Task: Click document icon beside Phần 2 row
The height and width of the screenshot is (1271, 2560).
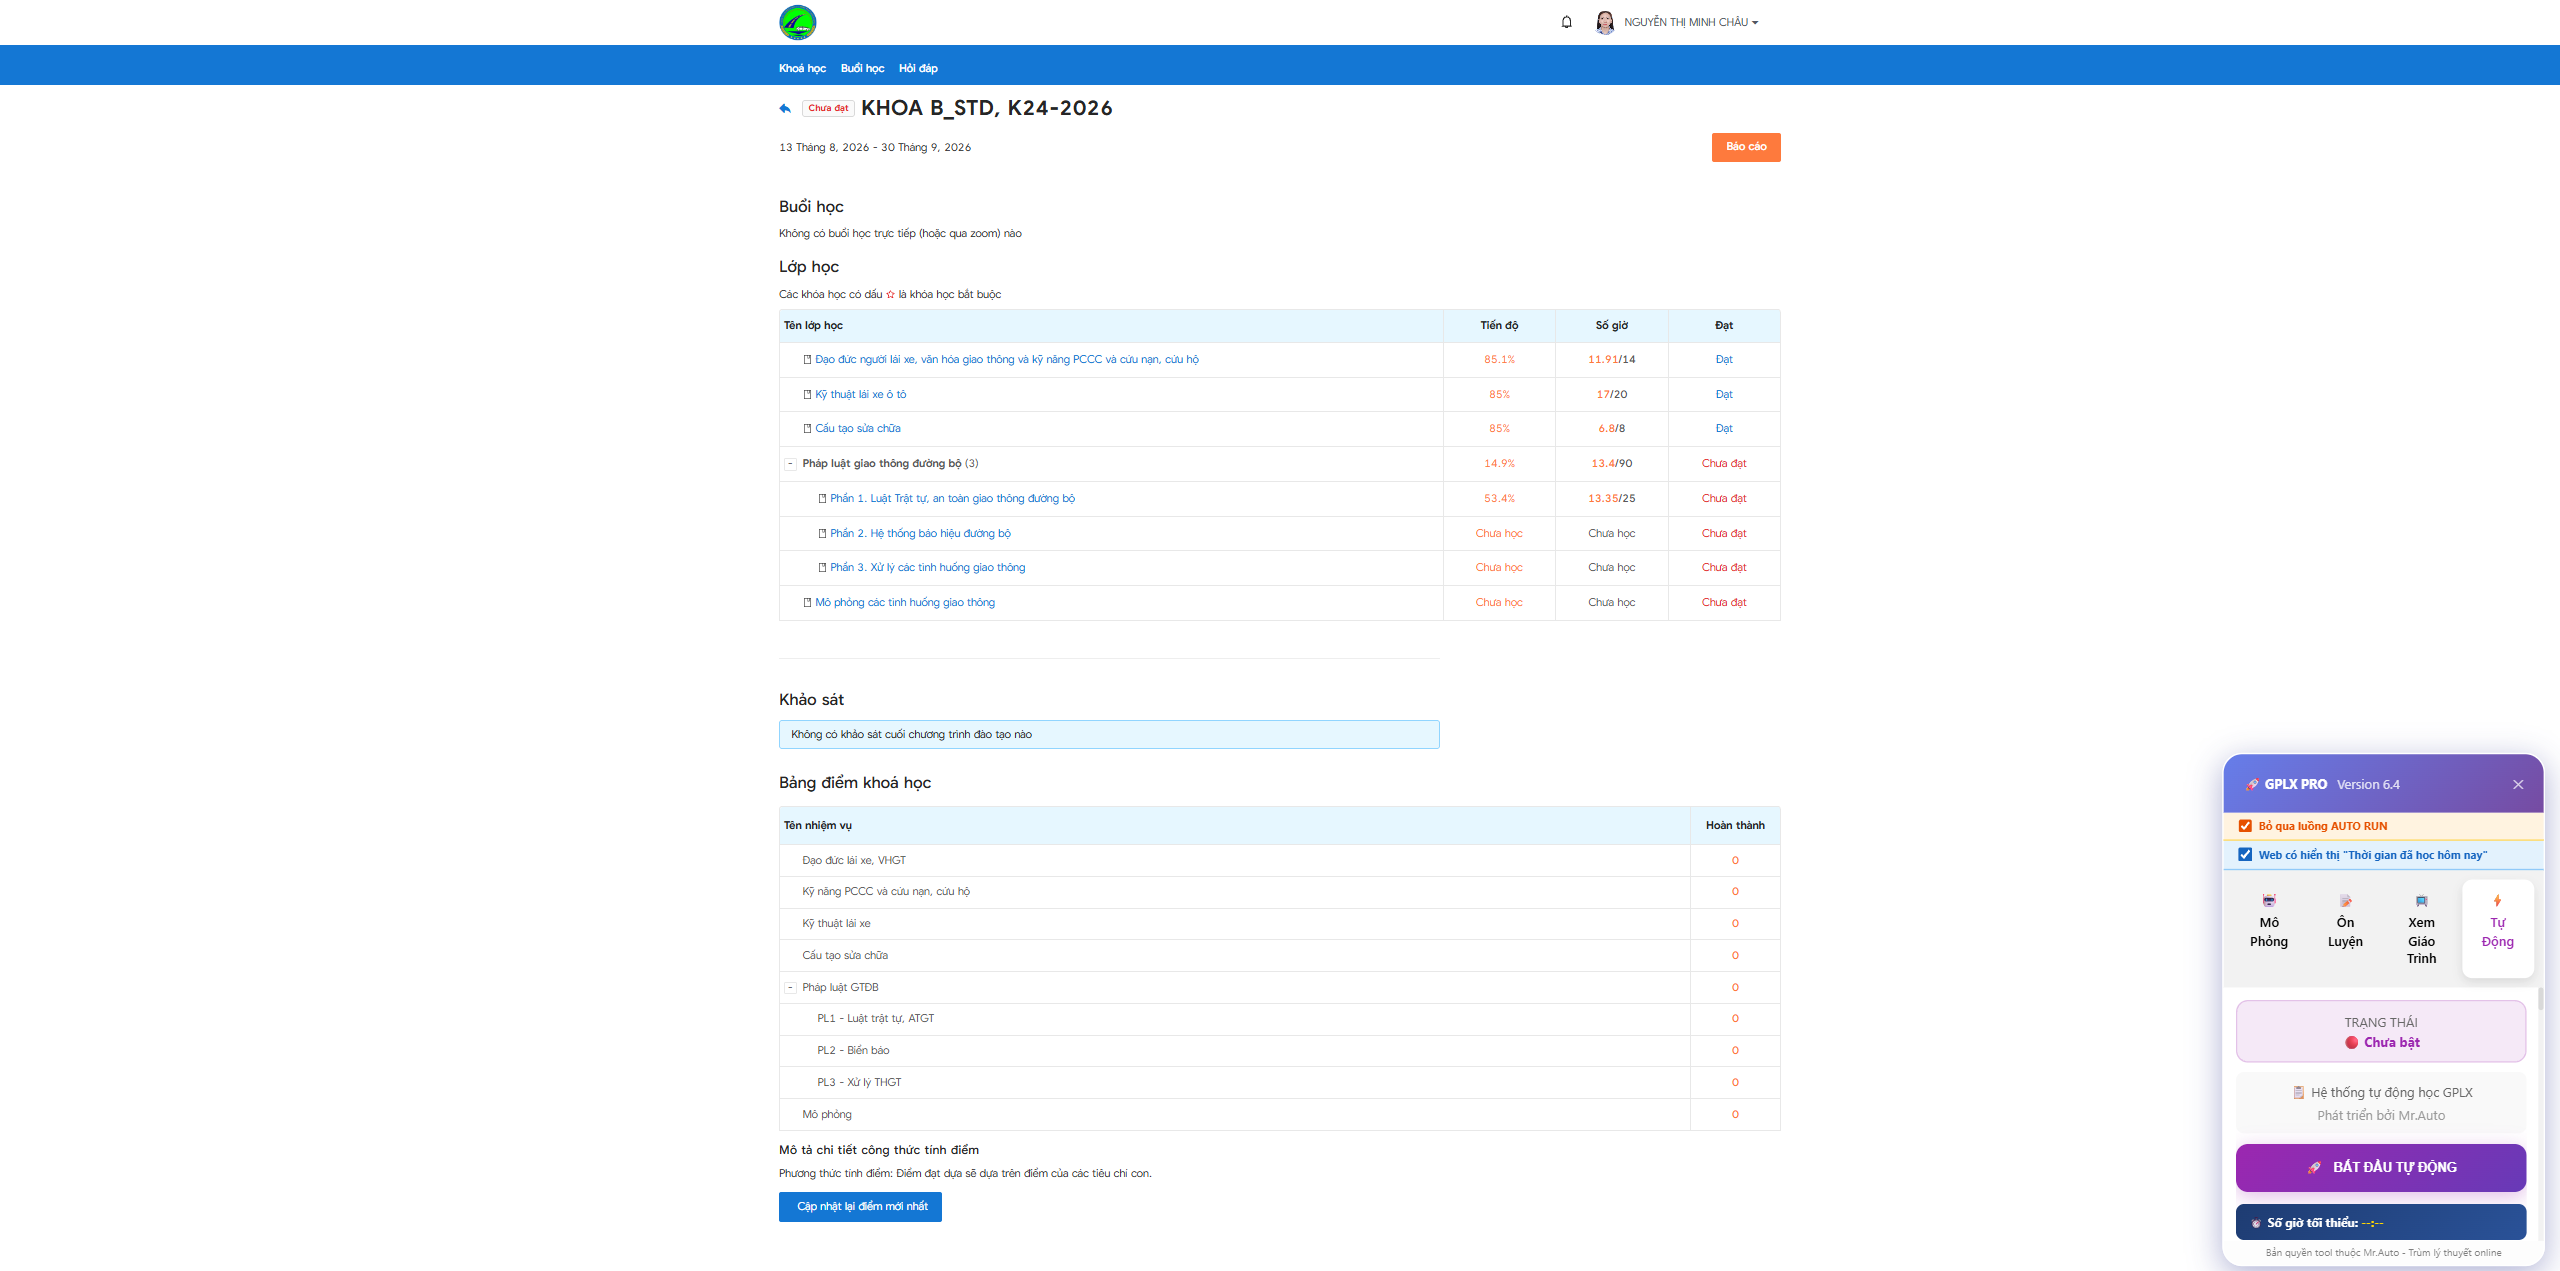Action: point(822,533)
